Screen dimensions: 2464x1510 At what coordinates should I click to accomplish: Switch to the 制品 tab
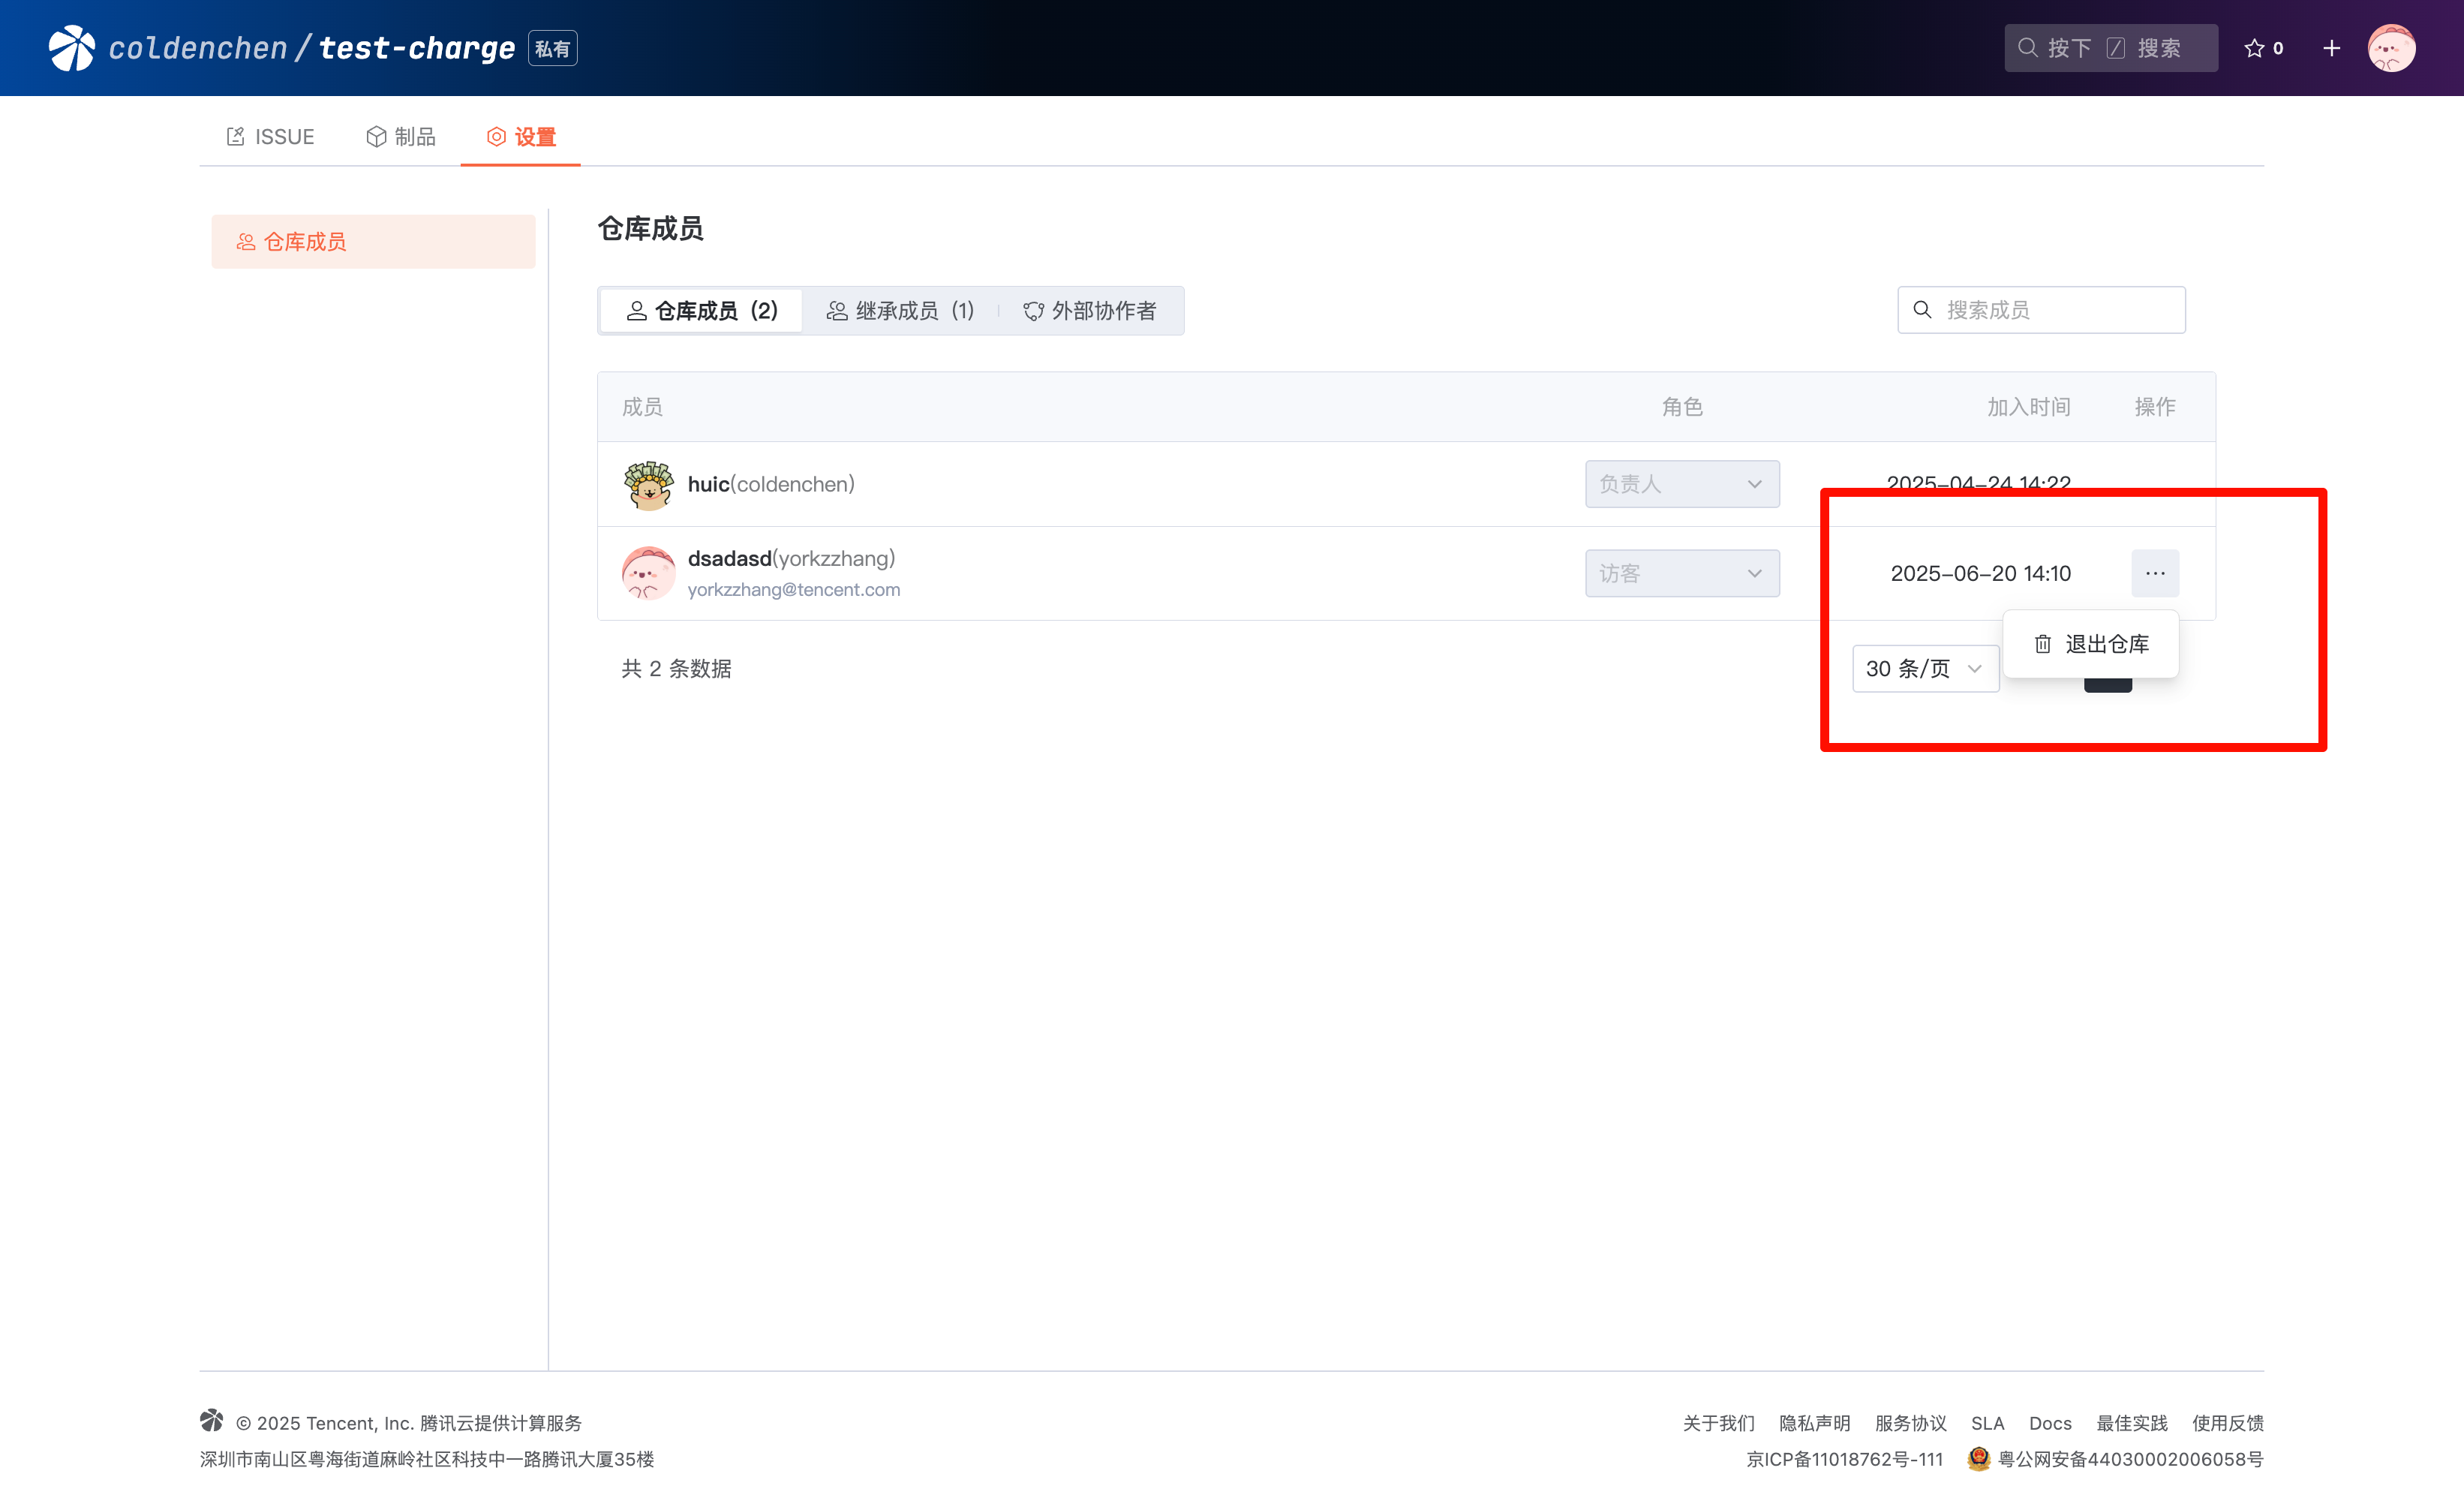click(401, 137)
